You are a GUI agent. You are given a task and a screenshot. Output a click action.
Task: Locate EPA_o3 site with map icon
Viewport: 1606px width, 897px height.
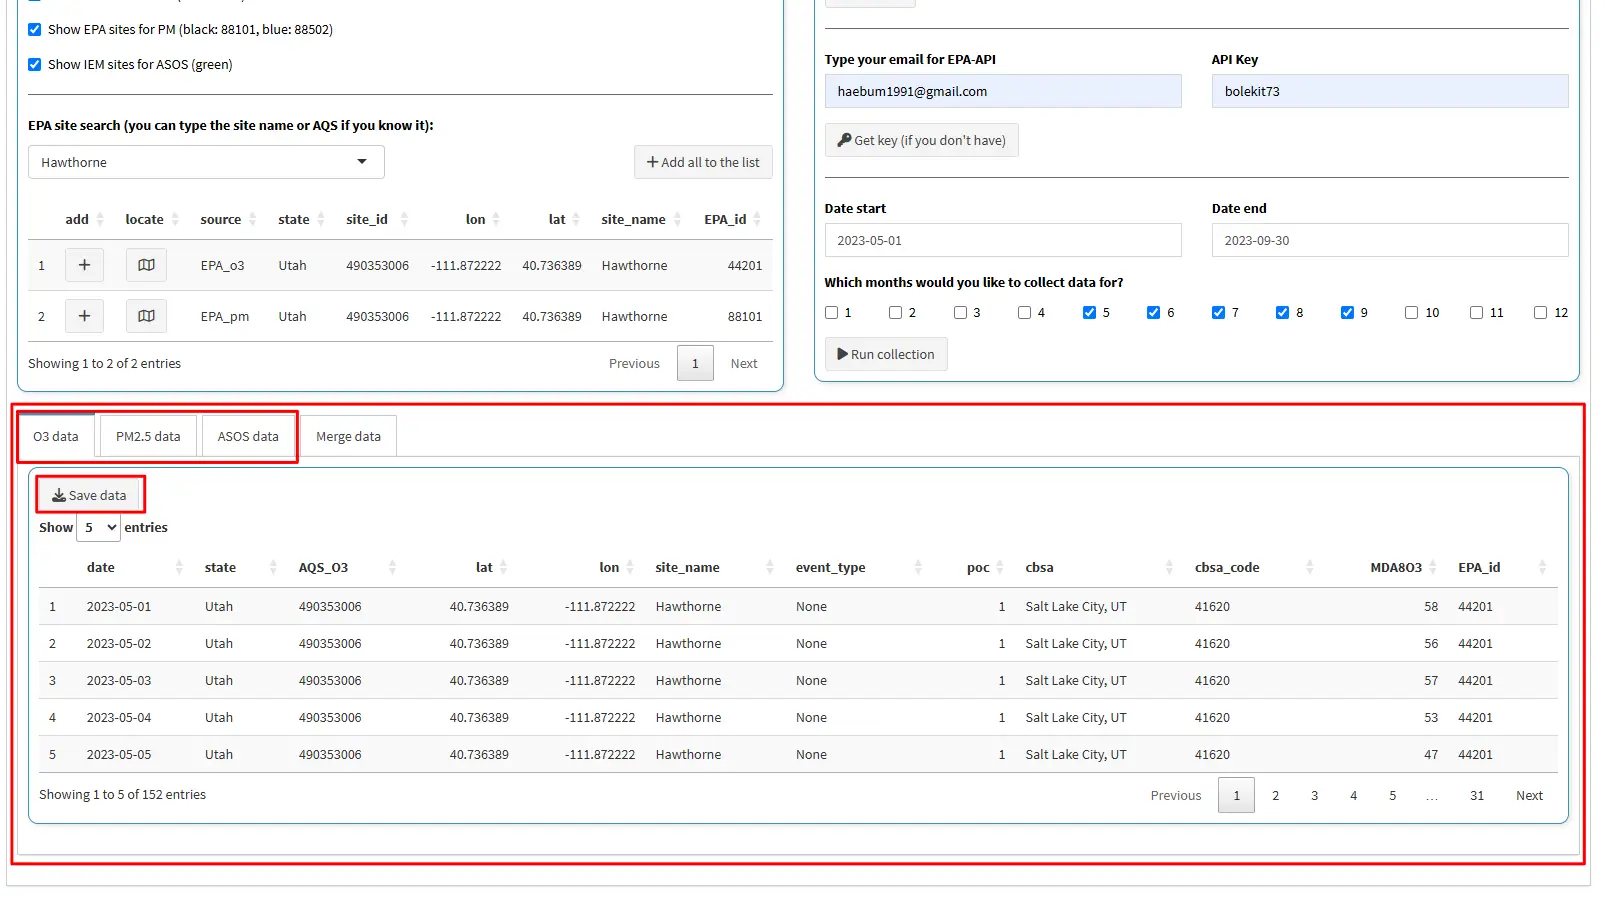146,265
